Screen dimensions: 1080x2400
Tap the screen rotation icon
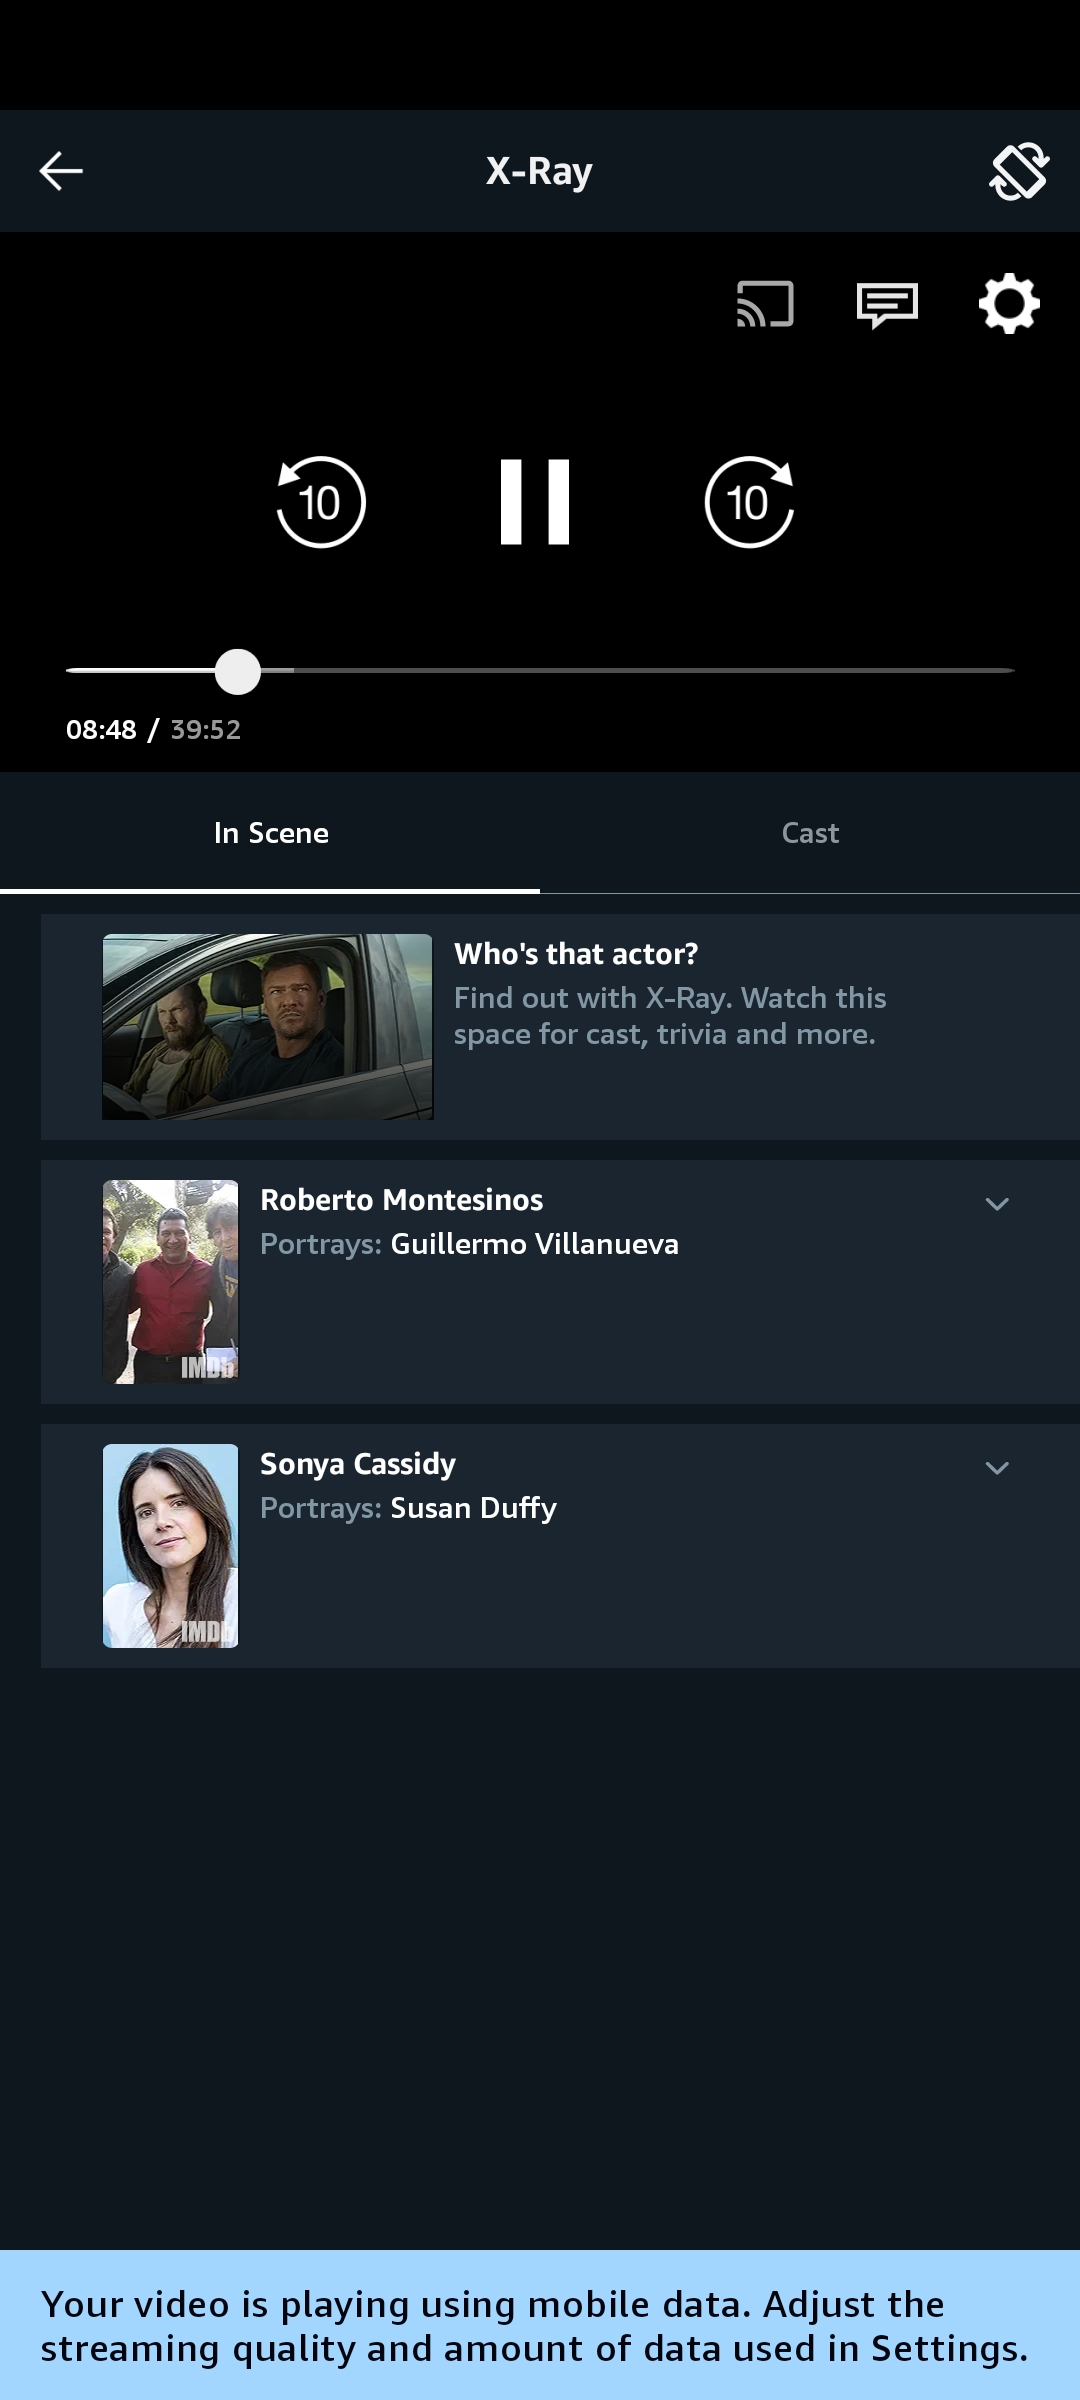1019,171
